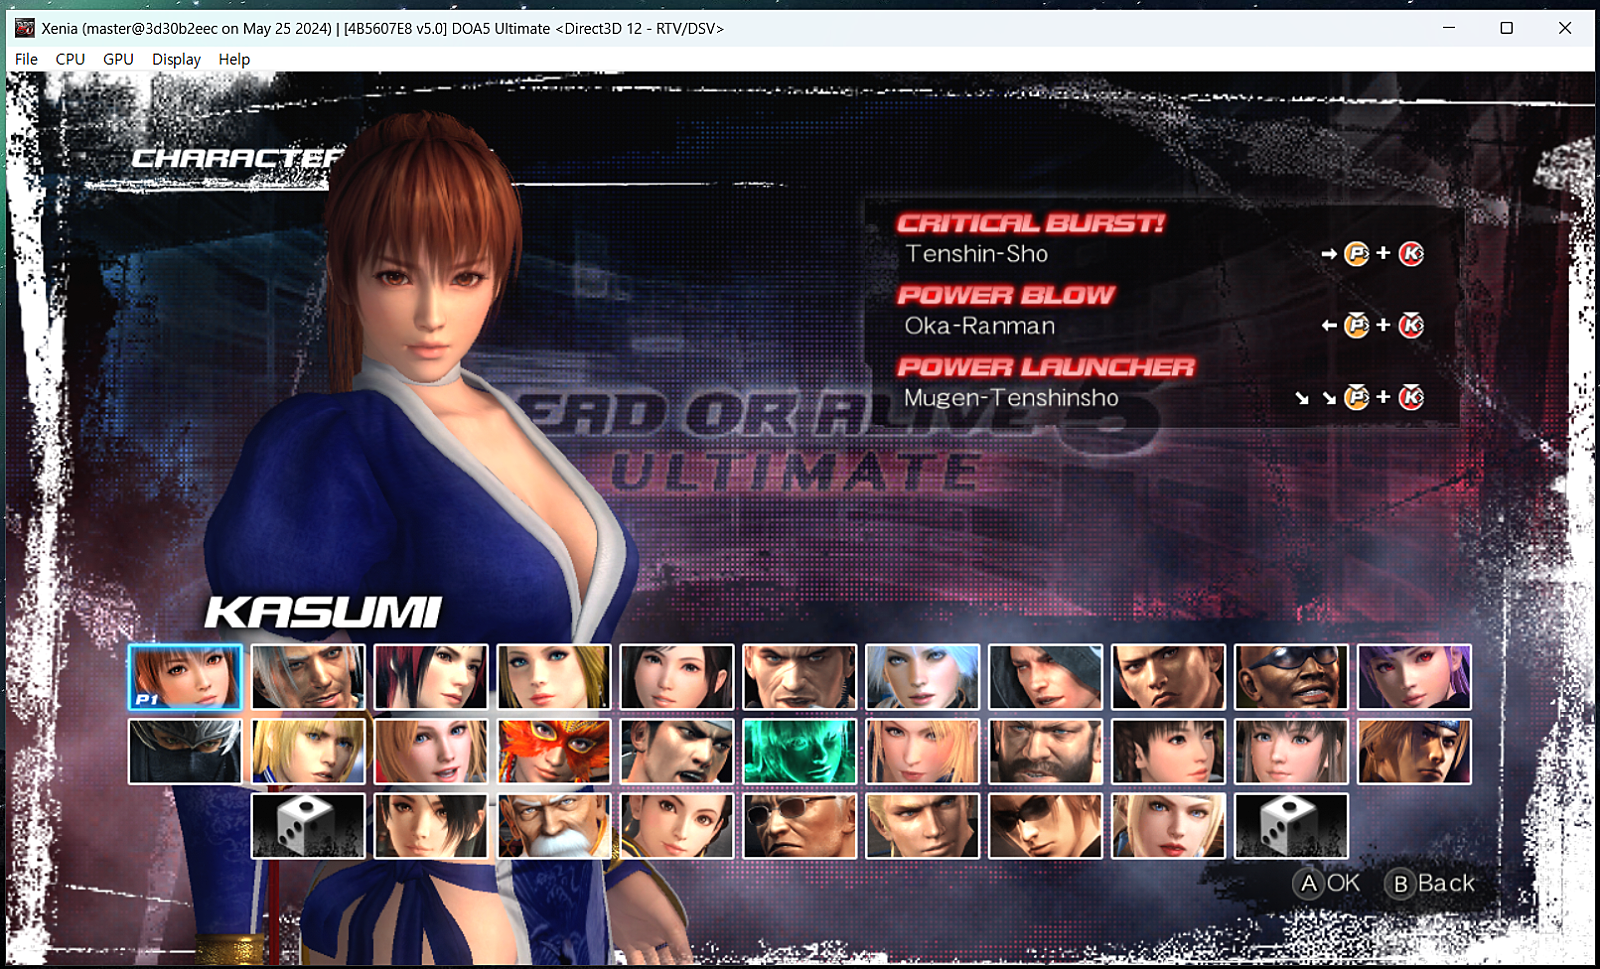The width and height of the screenshot is (1600, 969).
Task: Click the Mugen-Tenshinsho move name
Action: (x=1011, y=398)
